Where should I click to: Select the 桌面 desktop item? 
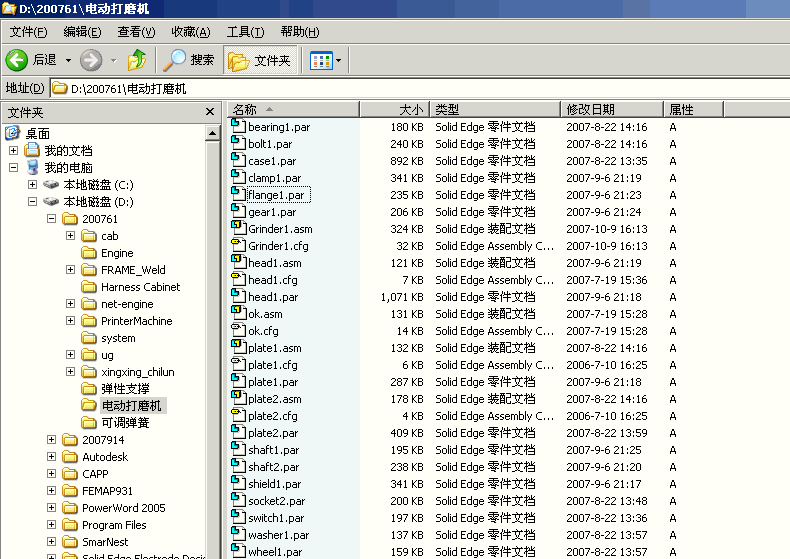tap(37, 133)
